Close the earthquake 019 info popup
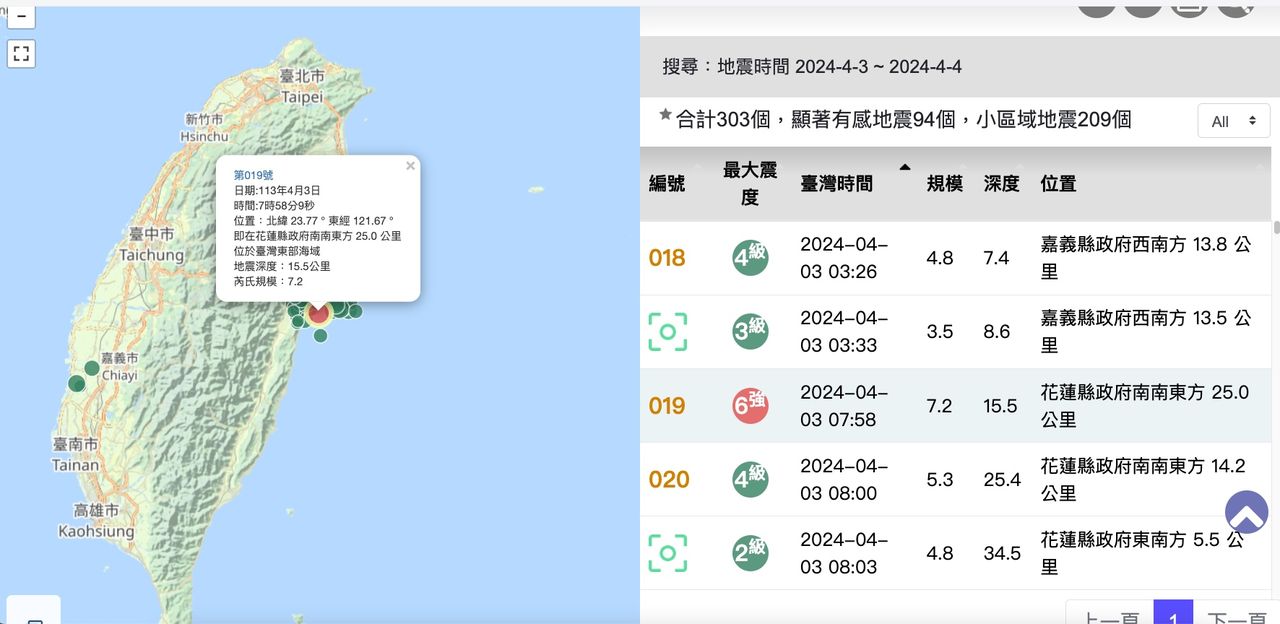 [410, 166]
